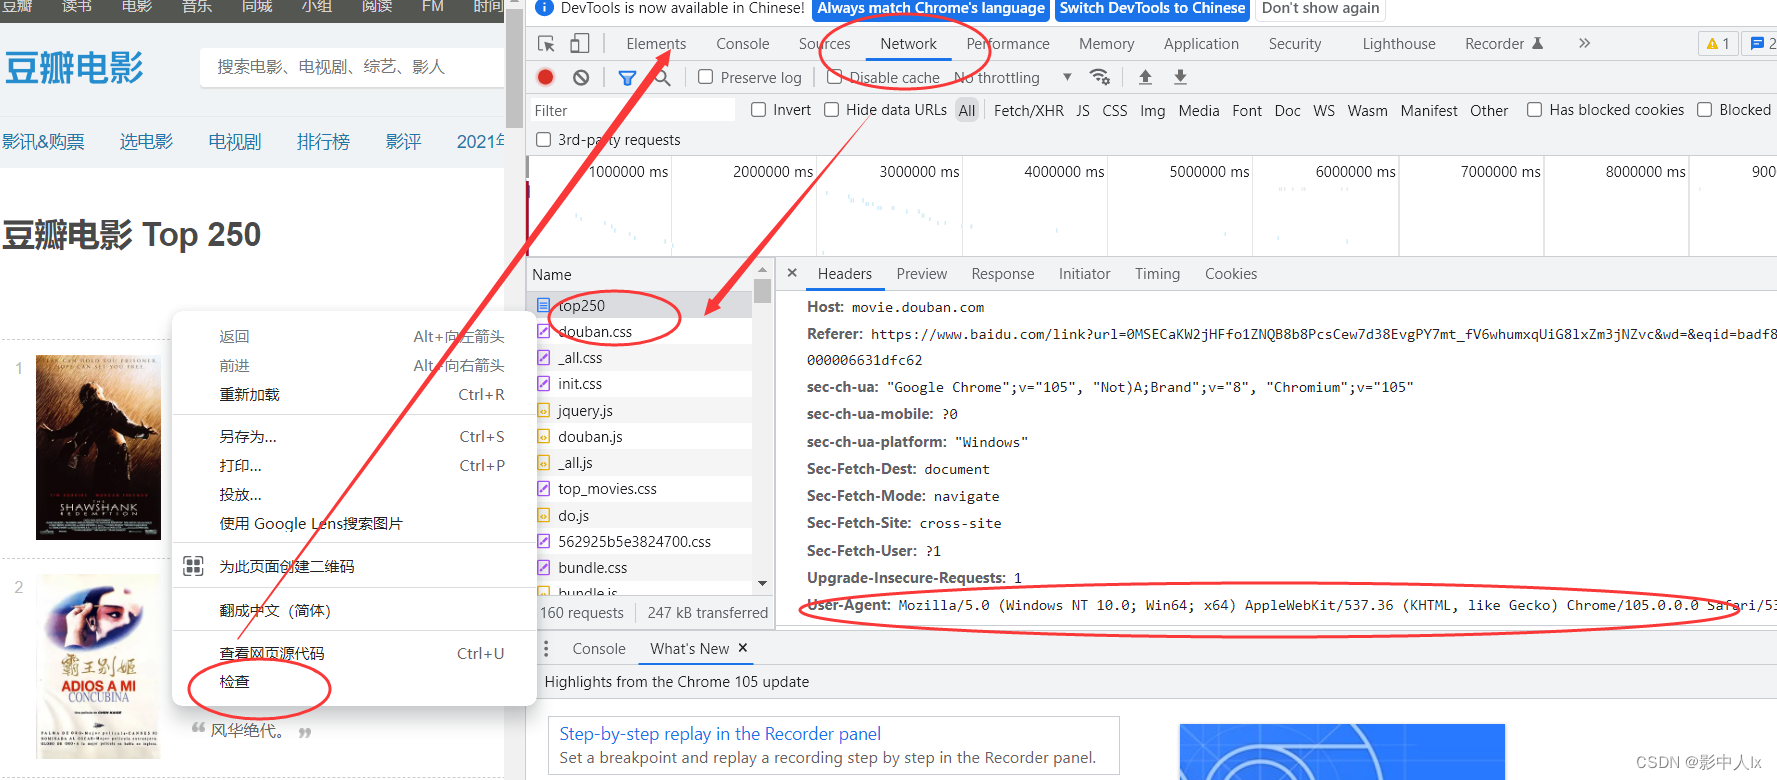This screenshot has height=780, width=1777.
Task: Open the Memory tab
Action: coord(1106,44)
